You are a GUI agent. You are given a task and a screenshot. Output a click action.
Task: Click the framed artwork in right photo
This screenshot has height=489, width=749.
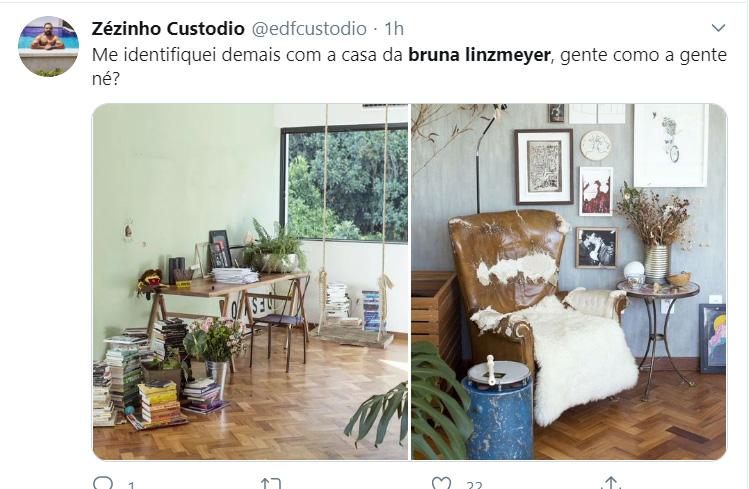pos(544,167)
